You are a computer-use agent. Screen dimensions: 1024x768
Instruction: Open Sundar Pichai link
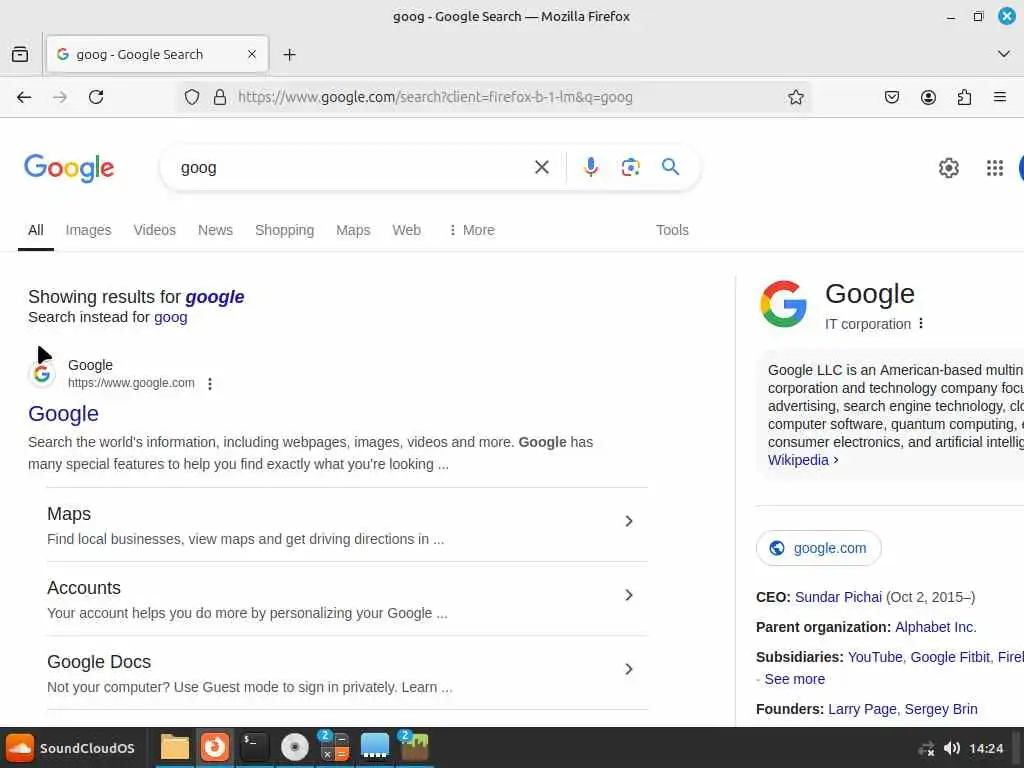[838, 598]
